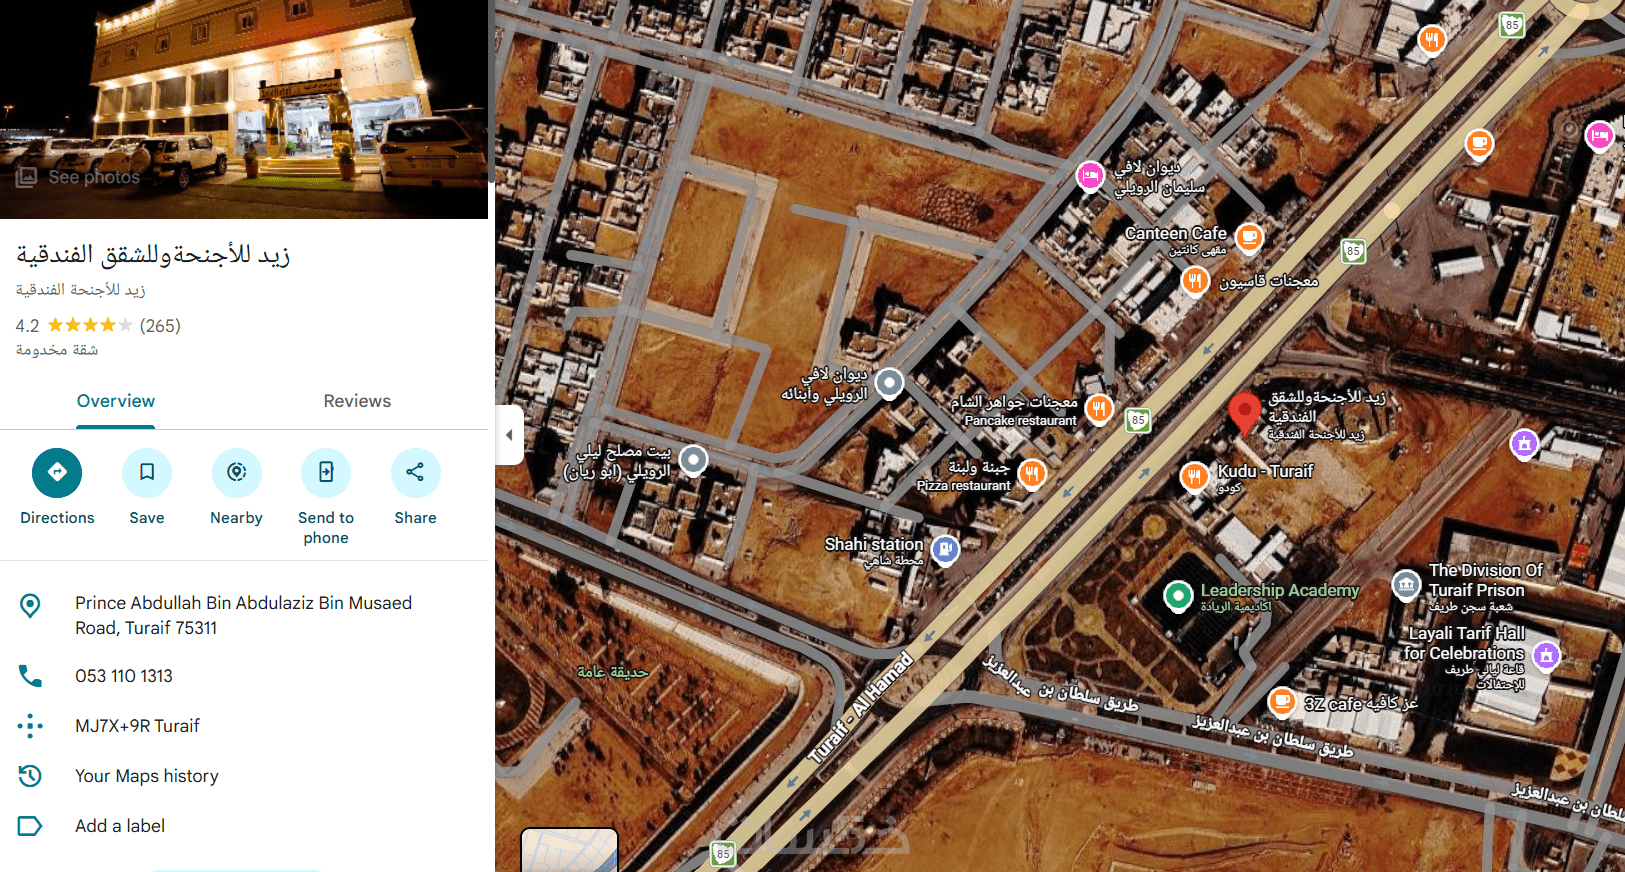Click the phone icon next to 053 110 1313
The width and height of the screenshot is (1625, 872).
pyautogui.click(x=30, y=676)
